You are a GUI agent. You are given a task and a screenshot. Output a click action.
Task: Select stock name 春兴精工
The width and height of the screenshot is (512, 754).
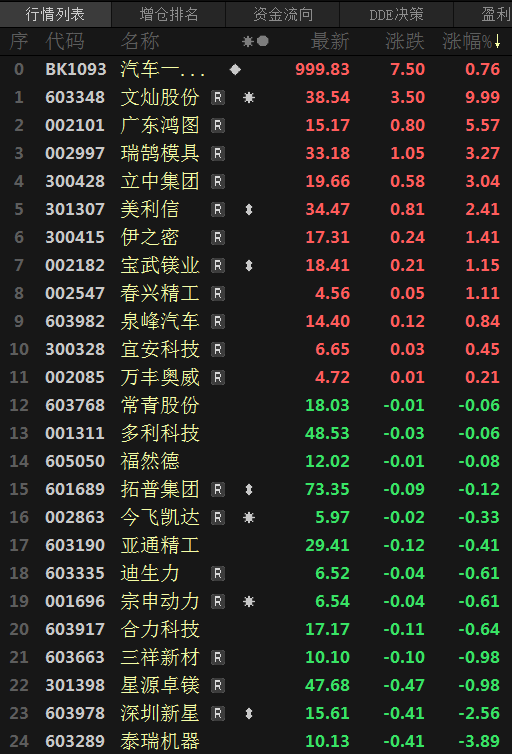(160, 293)
